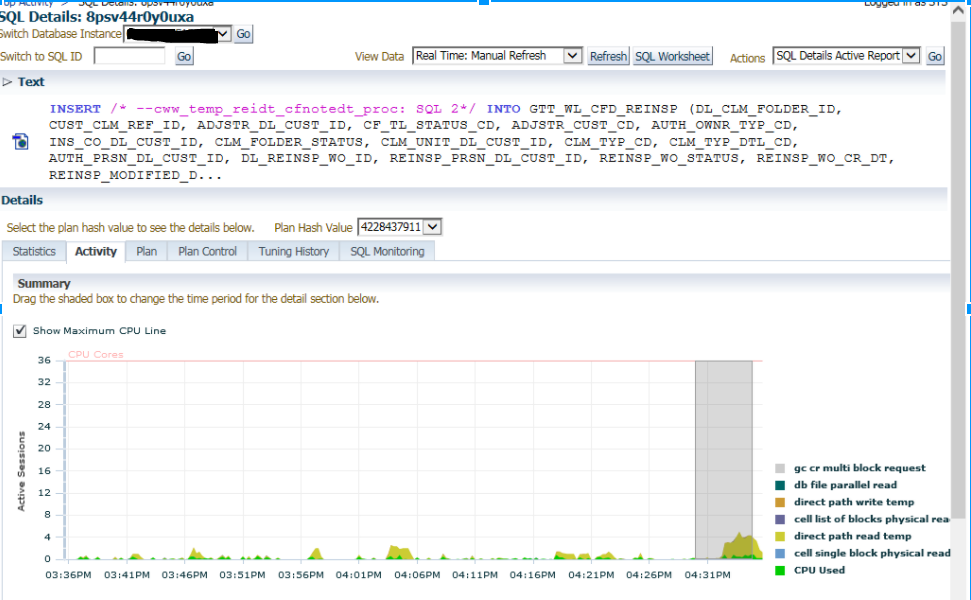Open SQL Worksheet

pyautogui.click(x=673, y=56)
